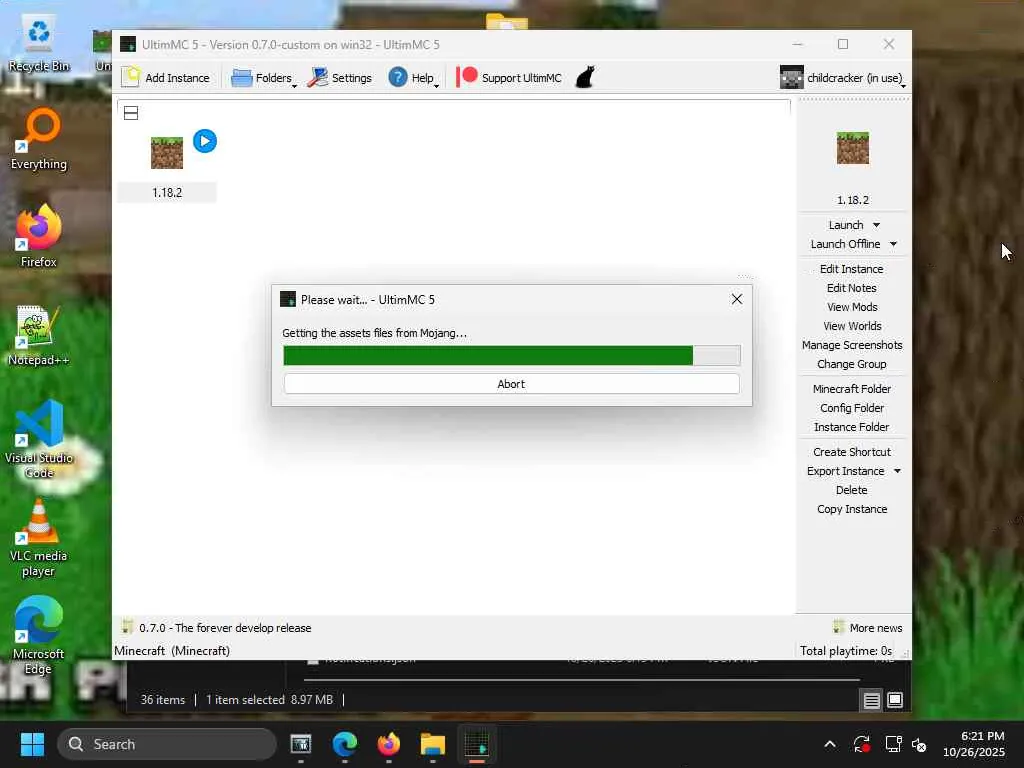The width and height of the screenshot is (1024, 768).
Task: Click the Edge icon on the taskbar
Action: [345, 744]
